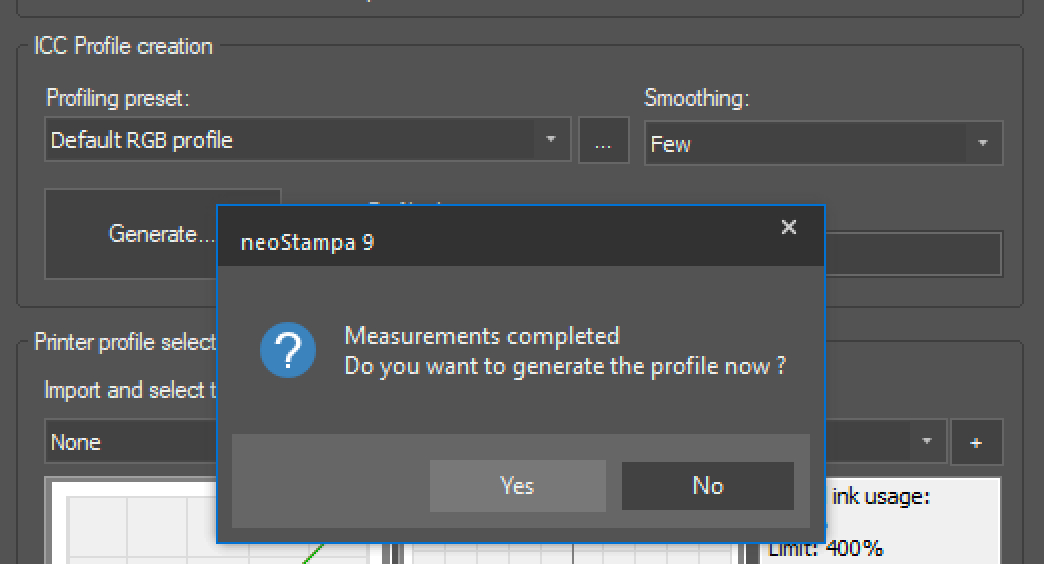Click the neoStampa 9 dialog title

(308, 242)
